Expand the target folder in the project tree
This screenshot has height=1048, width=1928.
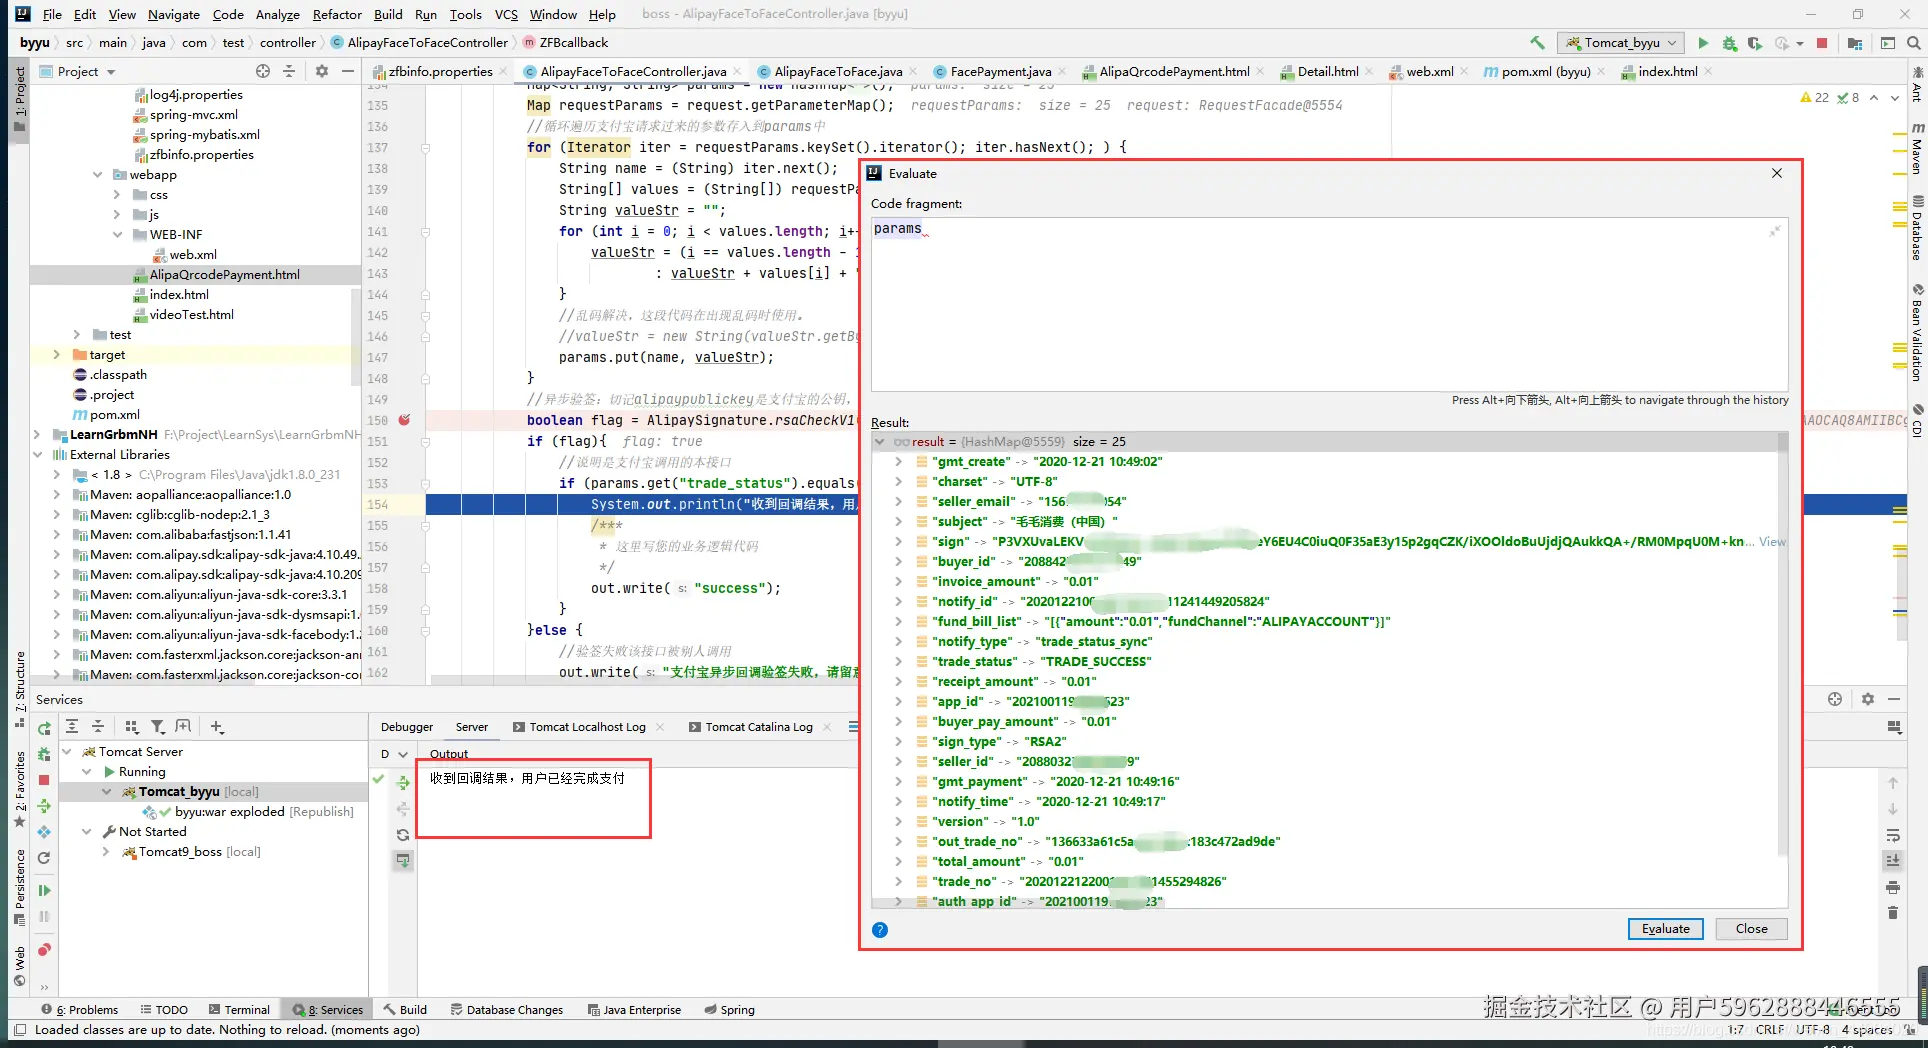pos(57,355)
